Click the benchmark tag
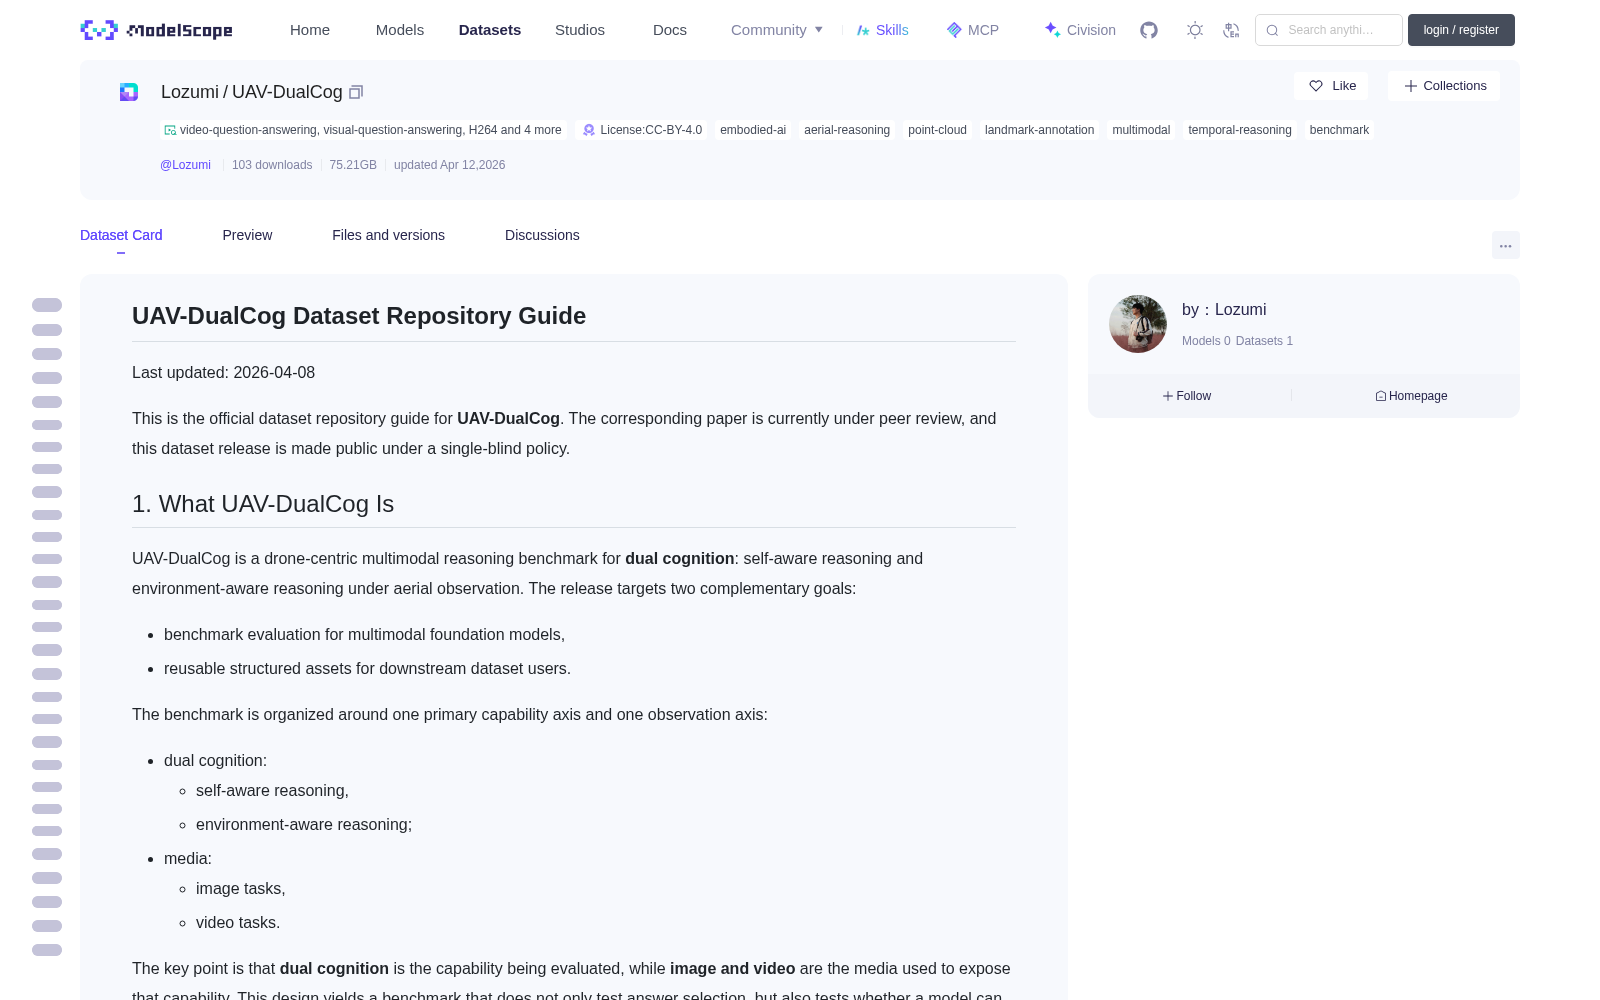 [1339, 130]
